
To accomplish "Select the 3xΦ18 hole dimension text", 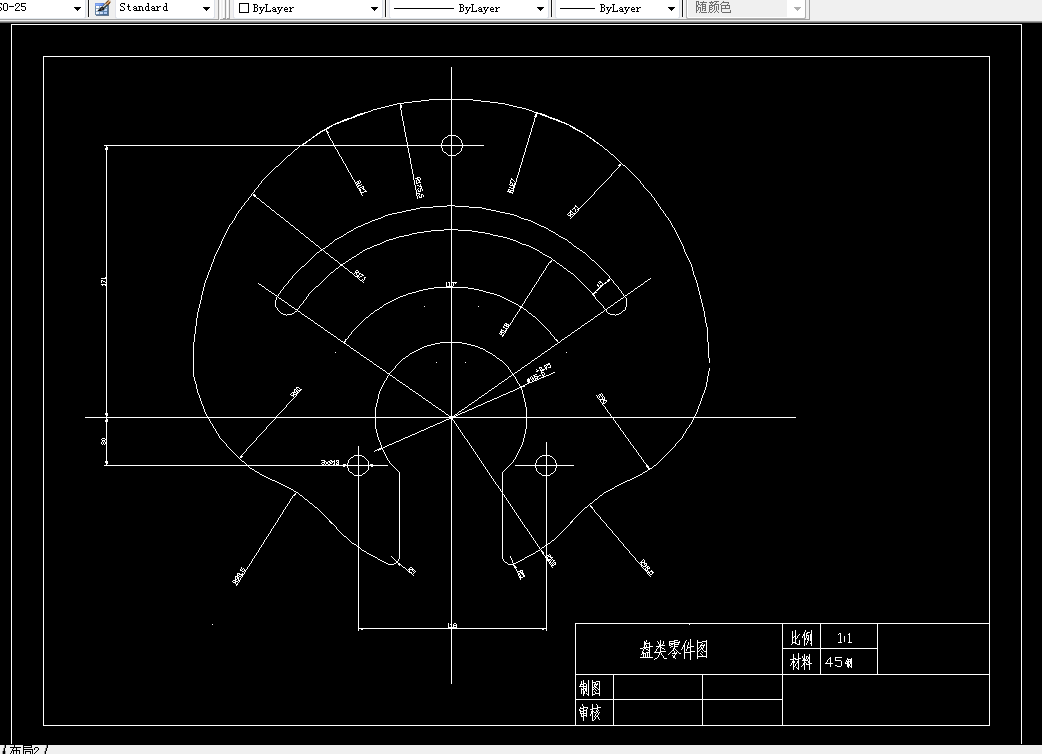I will (x=330, y=462).
